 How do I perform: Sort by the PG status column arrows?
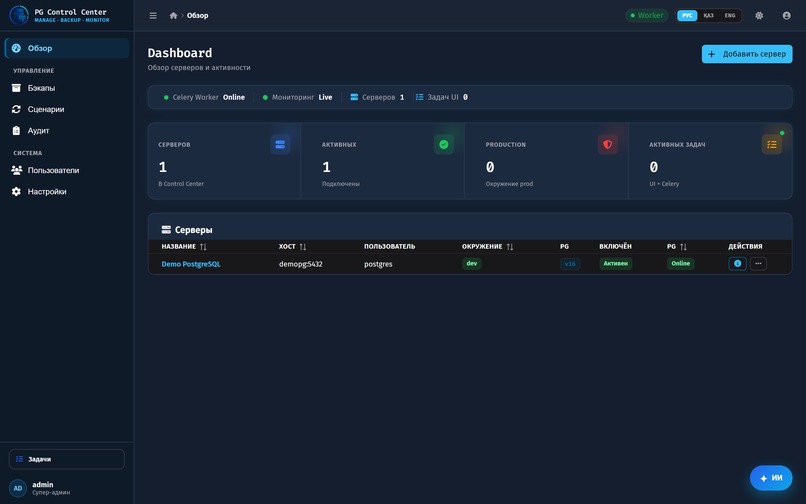[683, 246]
